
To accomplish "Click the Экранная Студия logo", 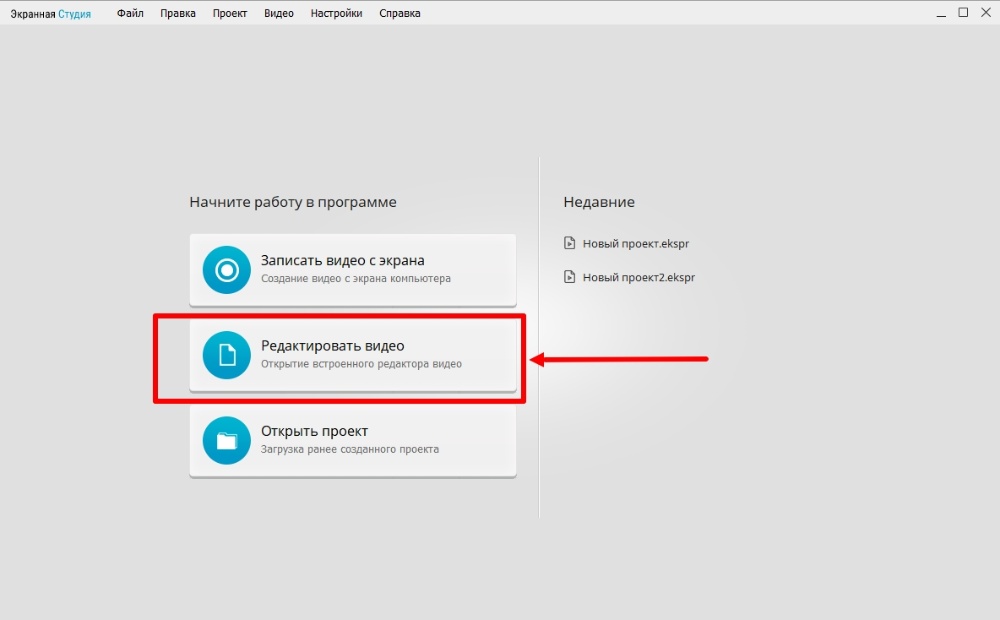I will click(x=50, y=14).
